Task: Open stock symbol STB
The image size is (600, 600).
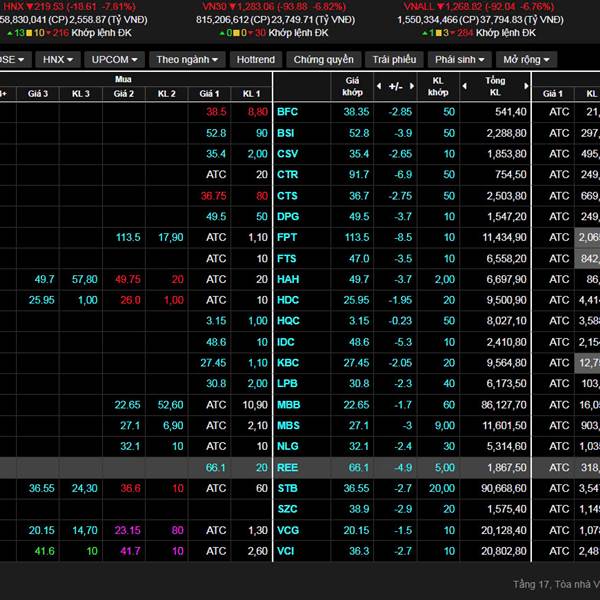Action: coord(287,488)
